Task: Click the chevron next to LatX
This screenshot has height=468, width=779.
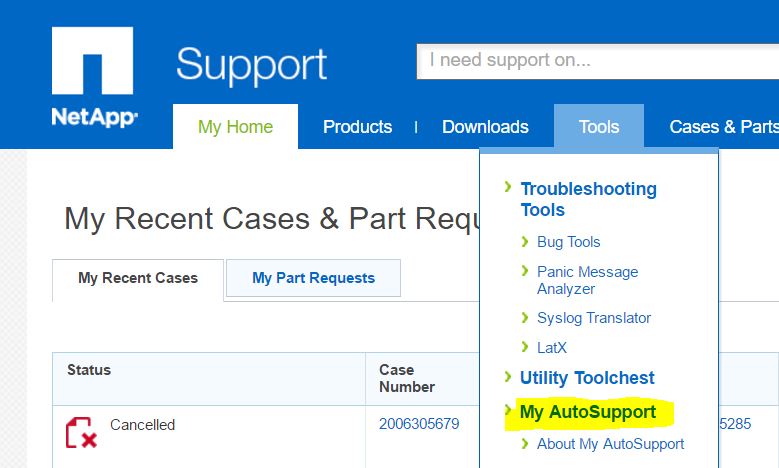Action: tap(526, 347)
